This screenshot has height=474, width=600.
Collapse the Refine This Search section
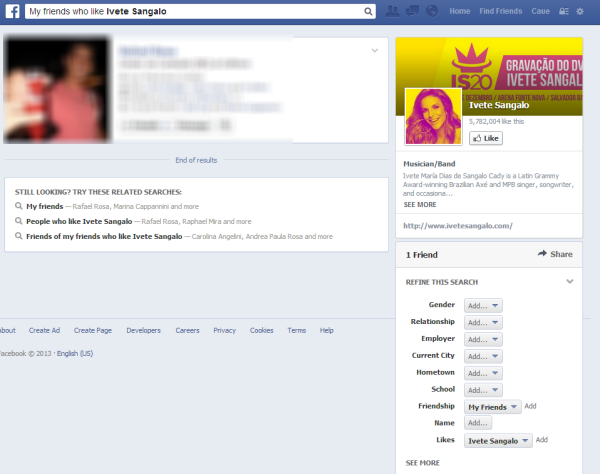pyautogui.click(x=569, y=282)
